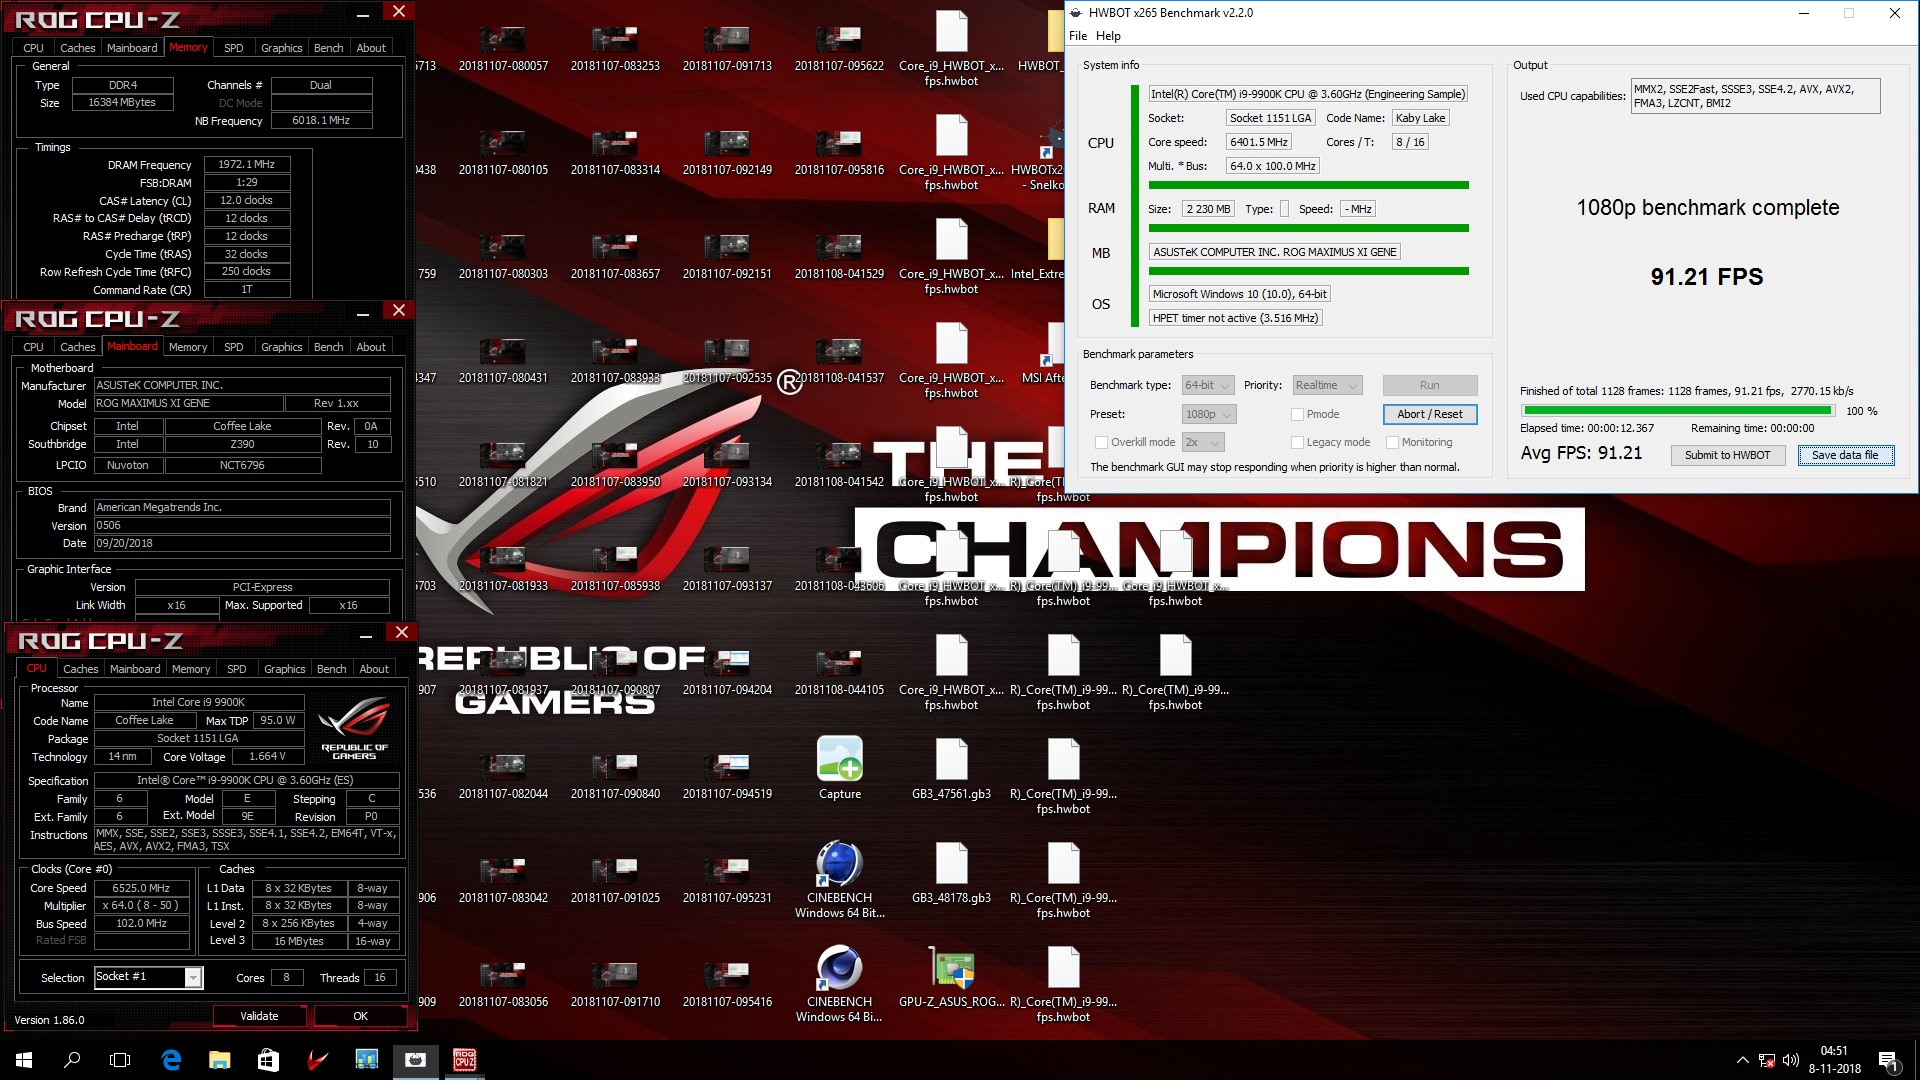1920x1080 pixels.
Task: Open Microsoft Store from the taskbar
Action: coord(268,1060)
